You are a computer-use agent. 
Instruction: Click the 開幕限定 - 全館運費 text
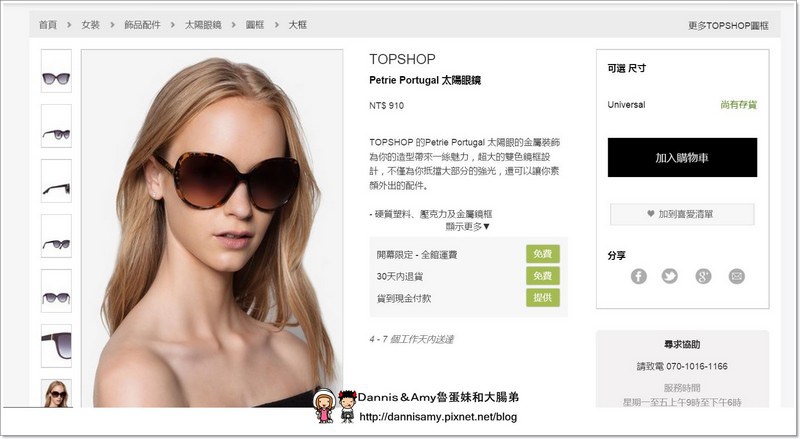(417, 254)
